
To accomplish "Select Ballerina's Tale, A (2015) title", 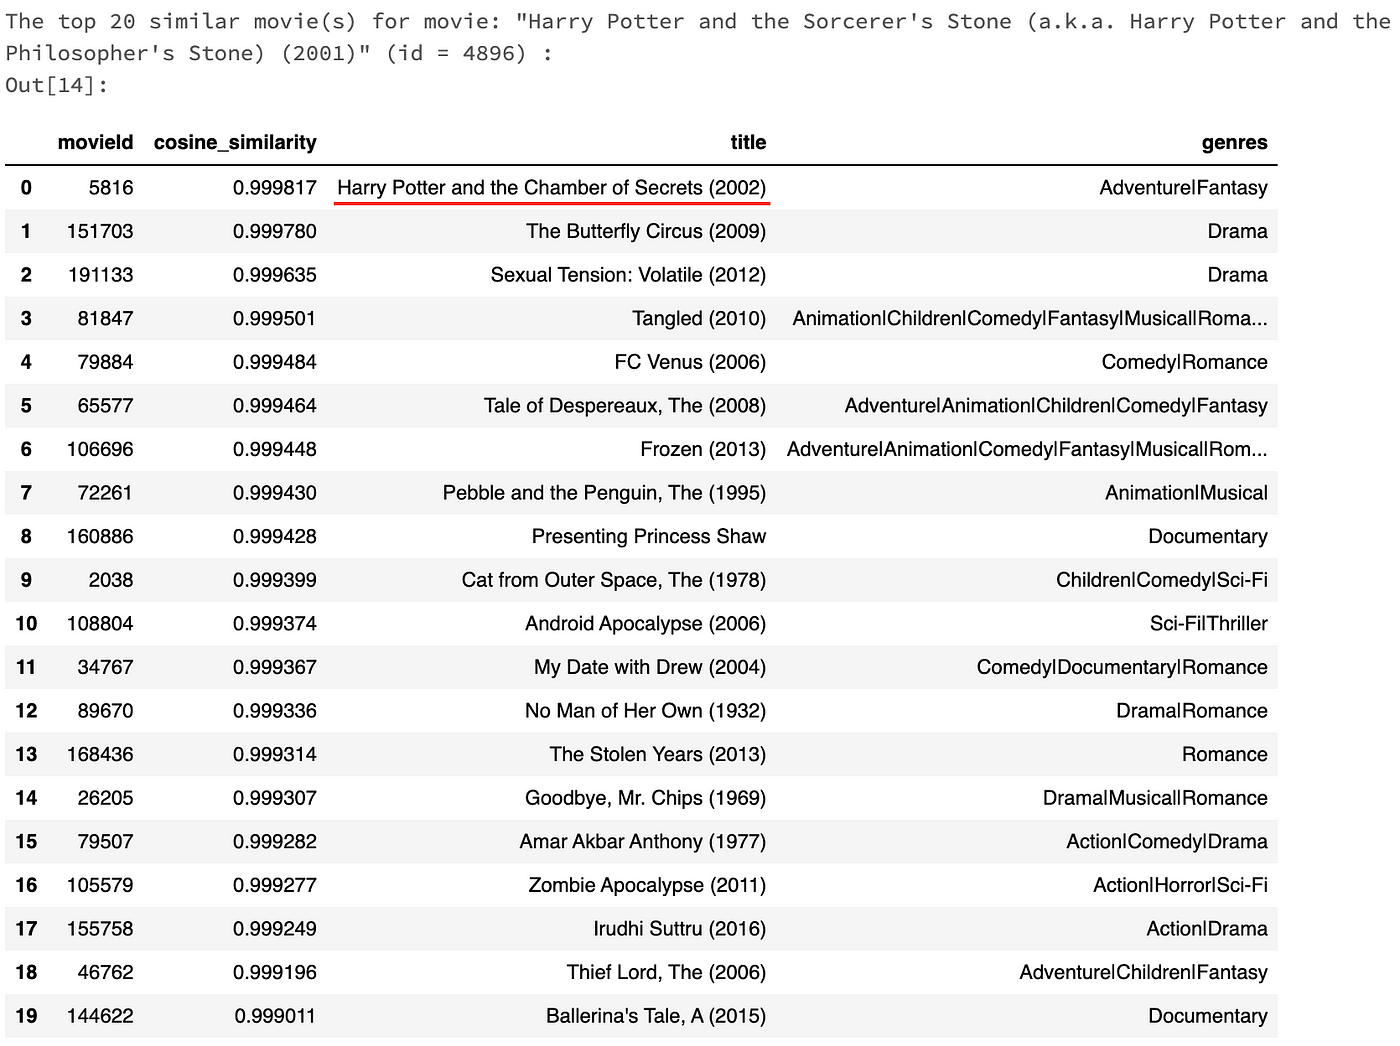I will tap(656, 1016).
